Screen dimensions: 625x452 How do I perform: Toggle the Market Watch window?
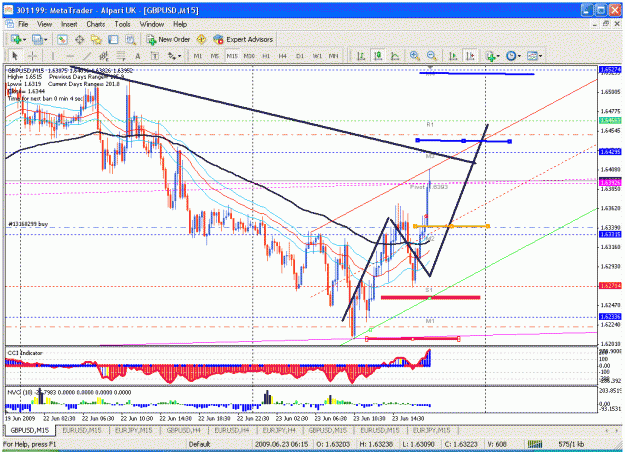click(x=62, y=39)
